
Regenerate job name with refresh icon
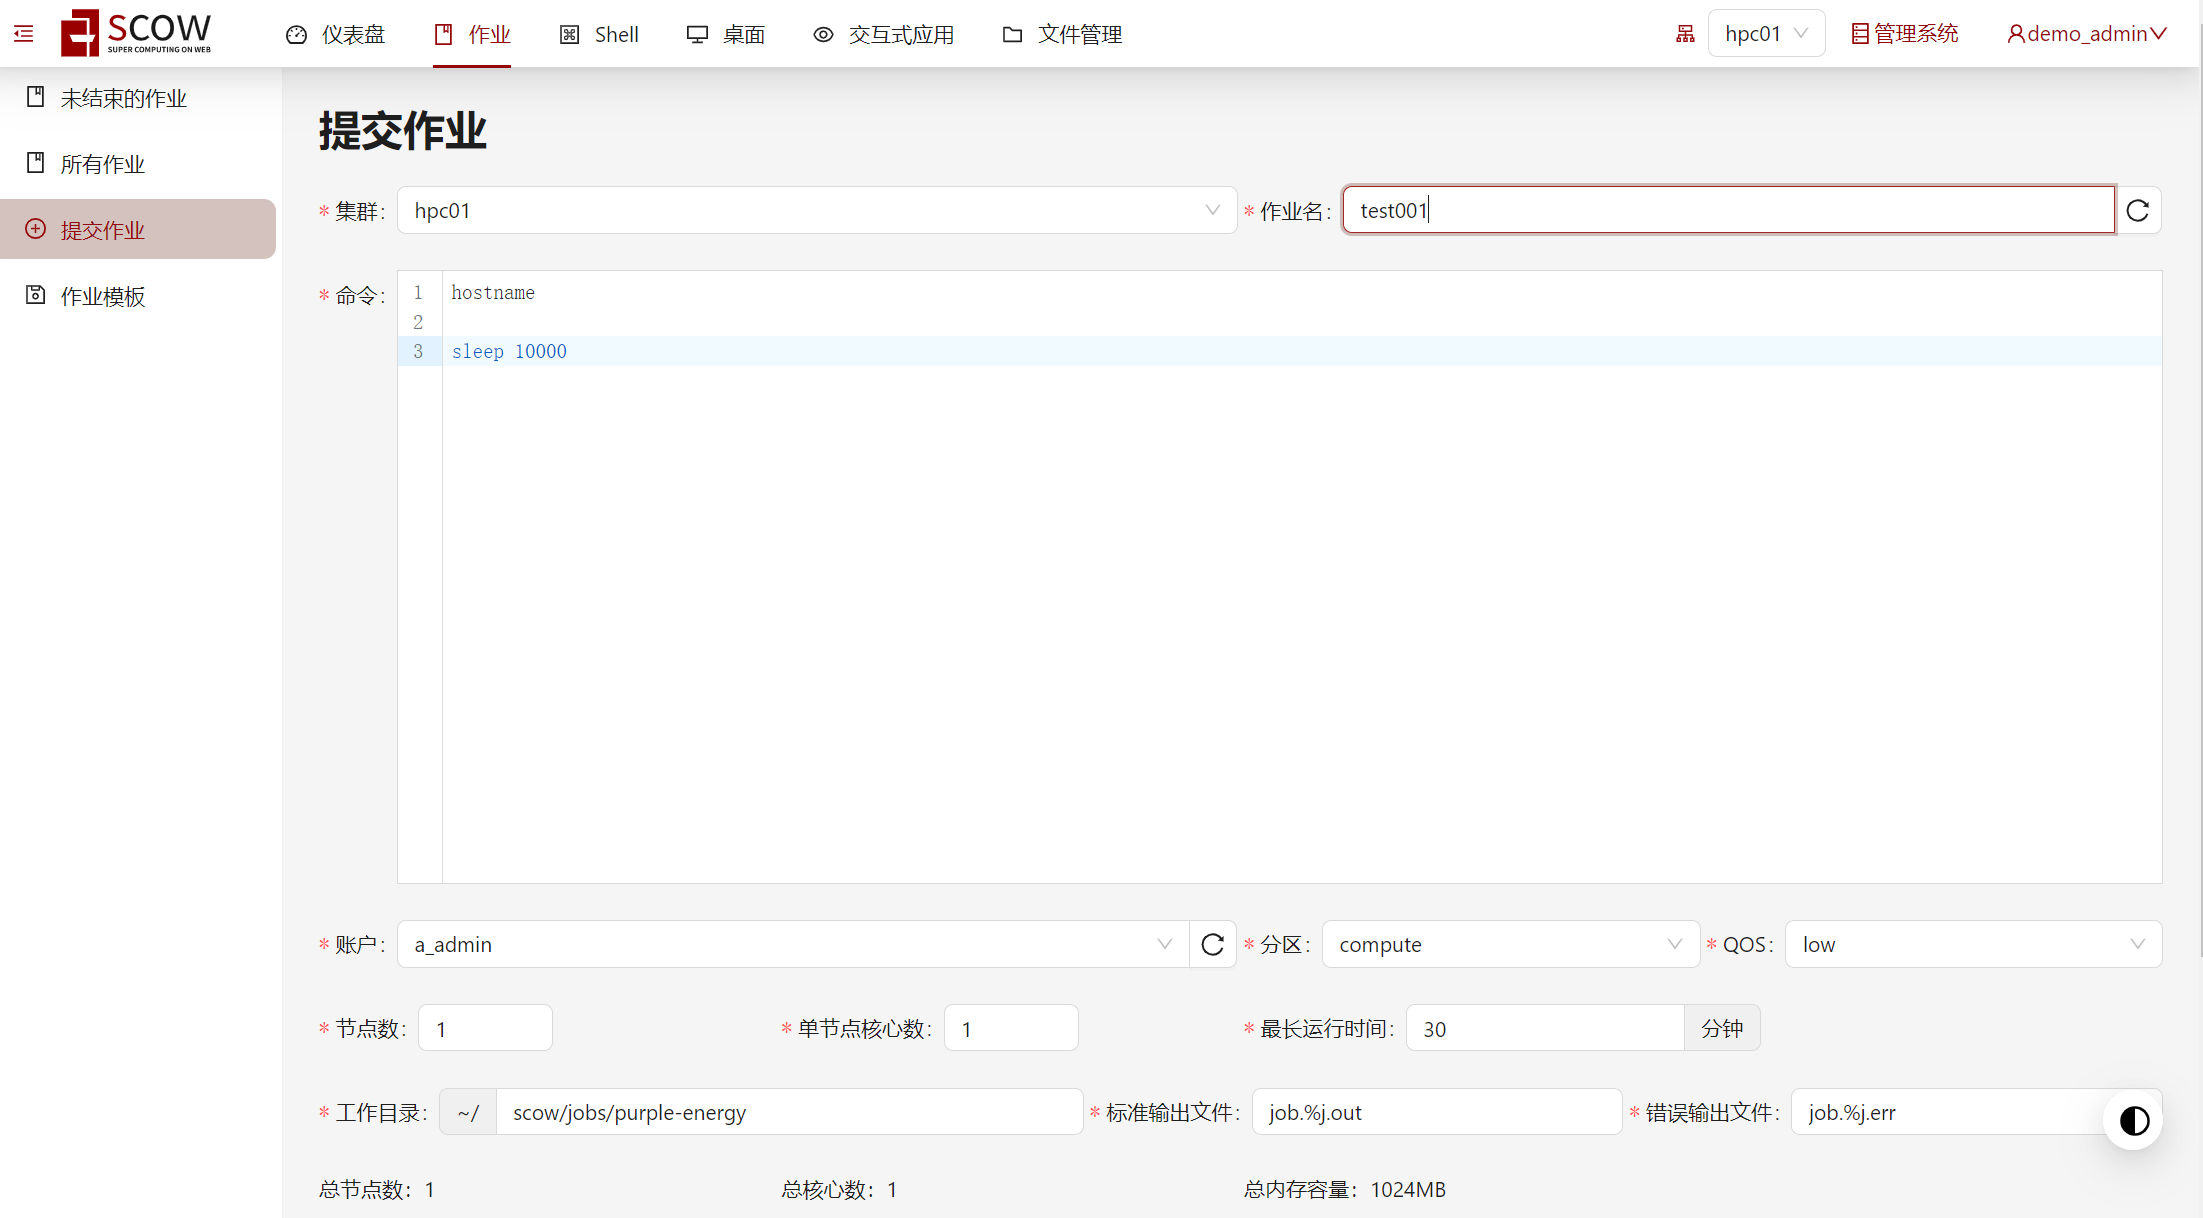[2138, 211]
